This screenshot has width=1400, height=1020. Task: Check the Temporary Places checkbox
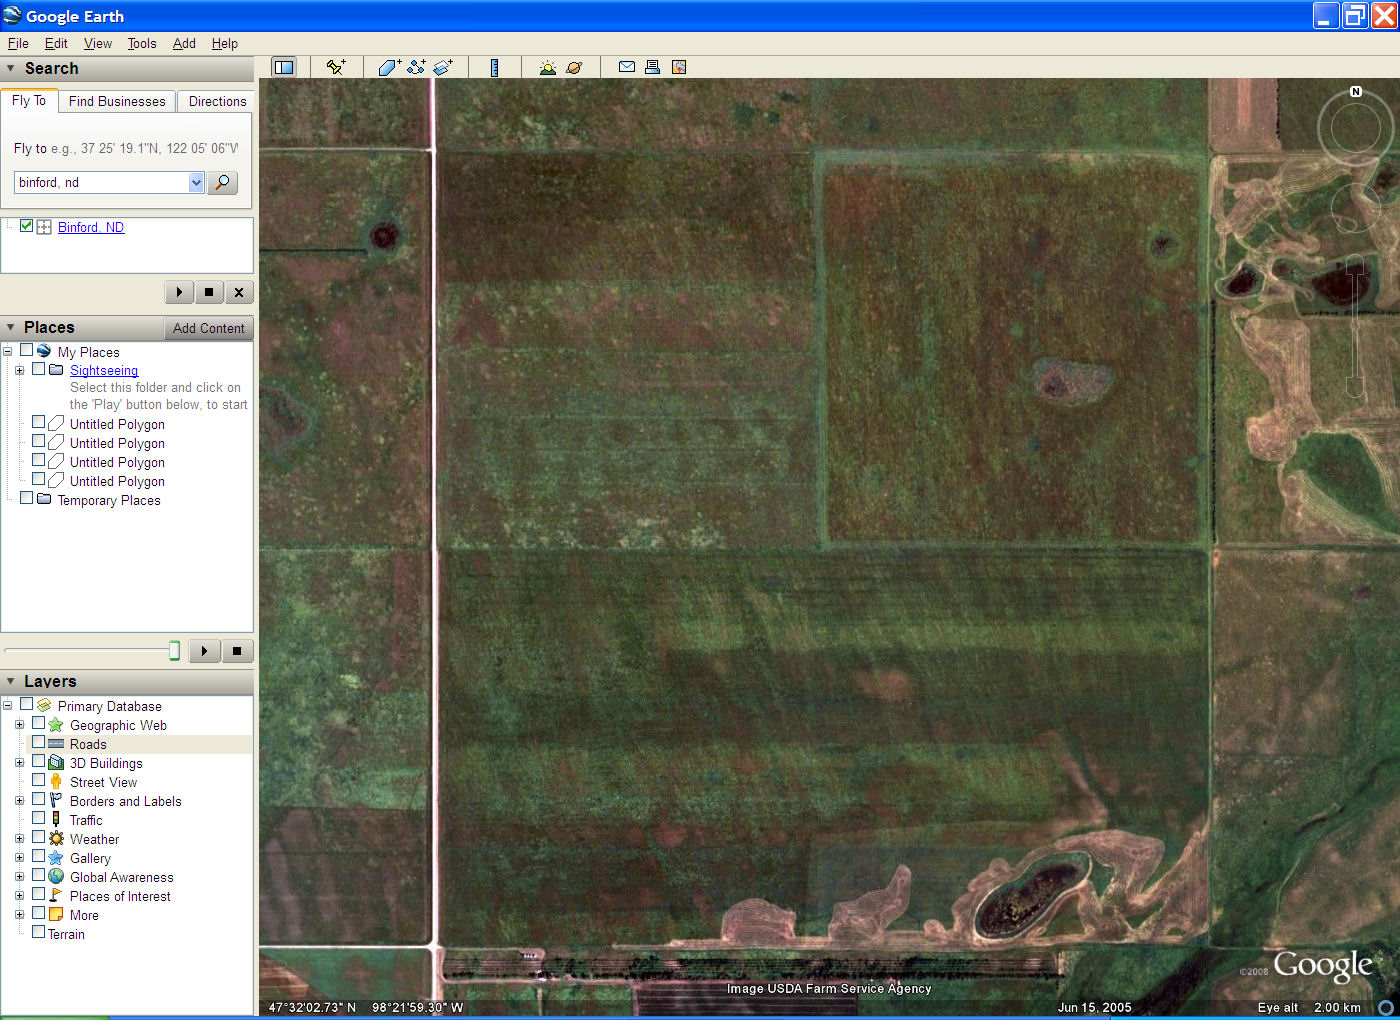coord(27,498)
